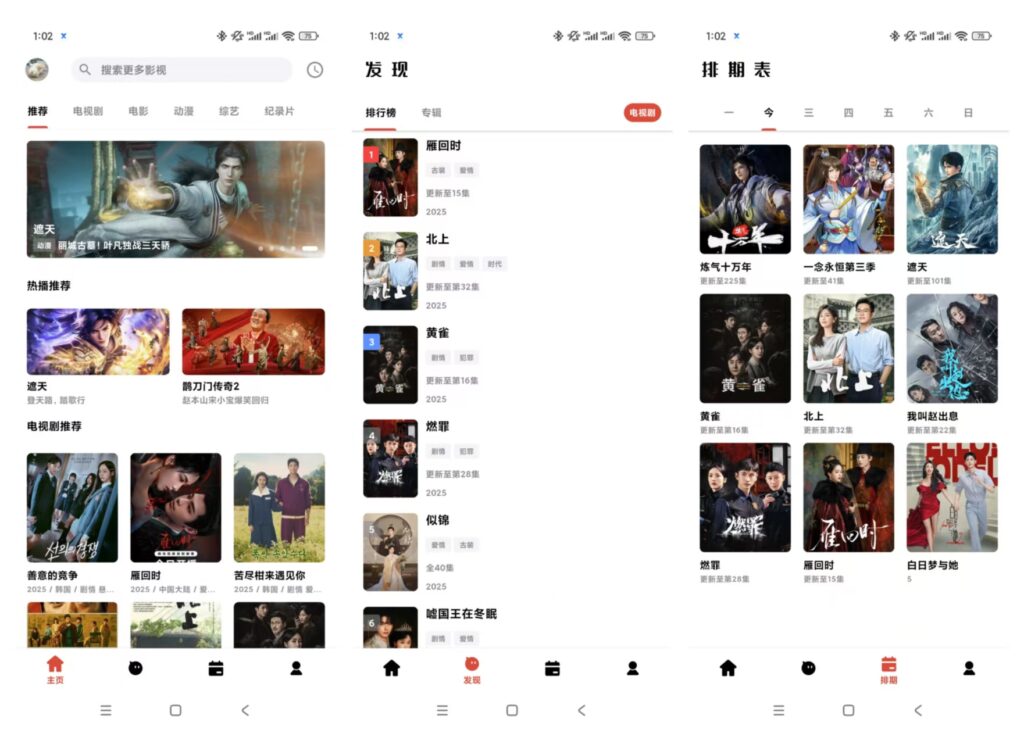Switch to the 综艺 tab
The width and height of the screenshot is (1024, 744).
click(x=229, y=111)
